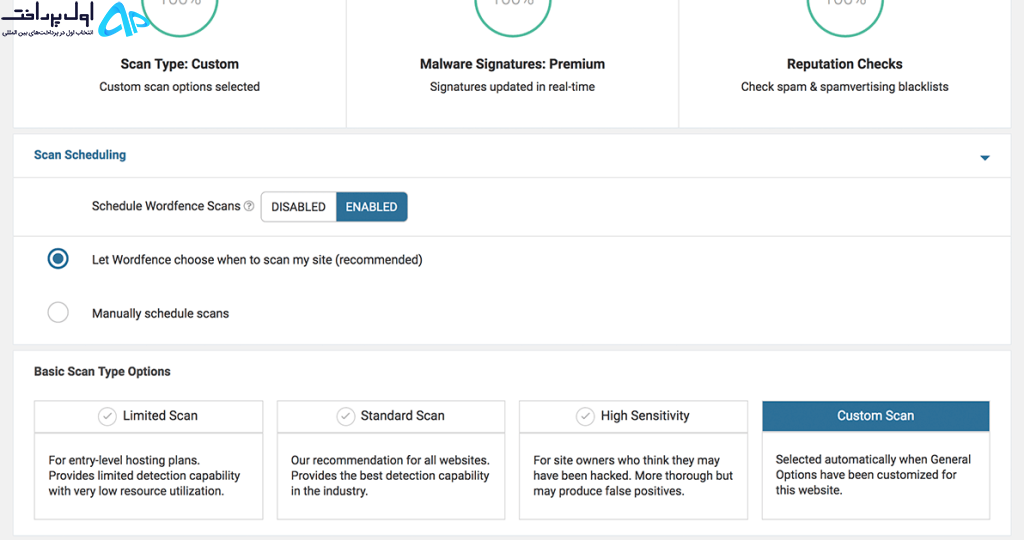The width and height of the screenshot is (1024, 540).
Task: Click the Limited Scan checkmark icon
Action: (107, 416)
